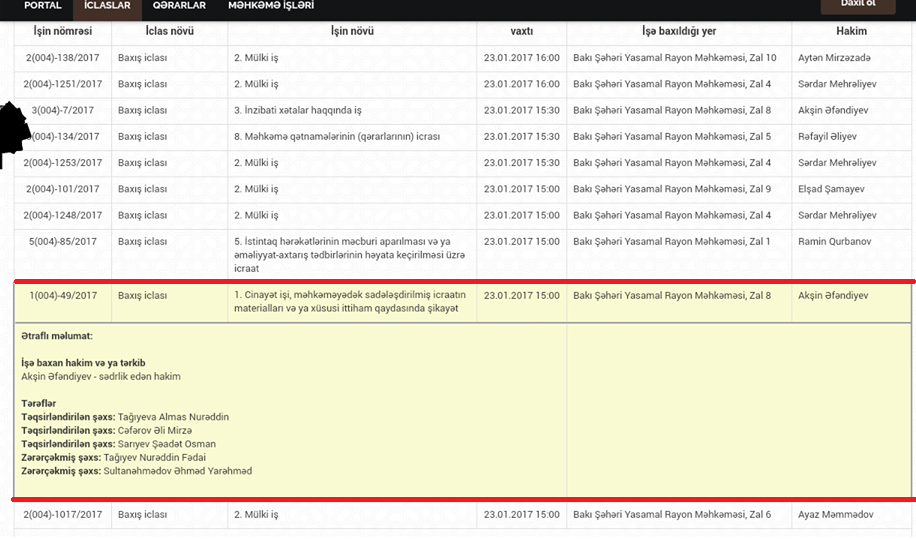Click the İşə baxan hakim və ya tərkib label
916x540 pixels.
tap(83, 363)
